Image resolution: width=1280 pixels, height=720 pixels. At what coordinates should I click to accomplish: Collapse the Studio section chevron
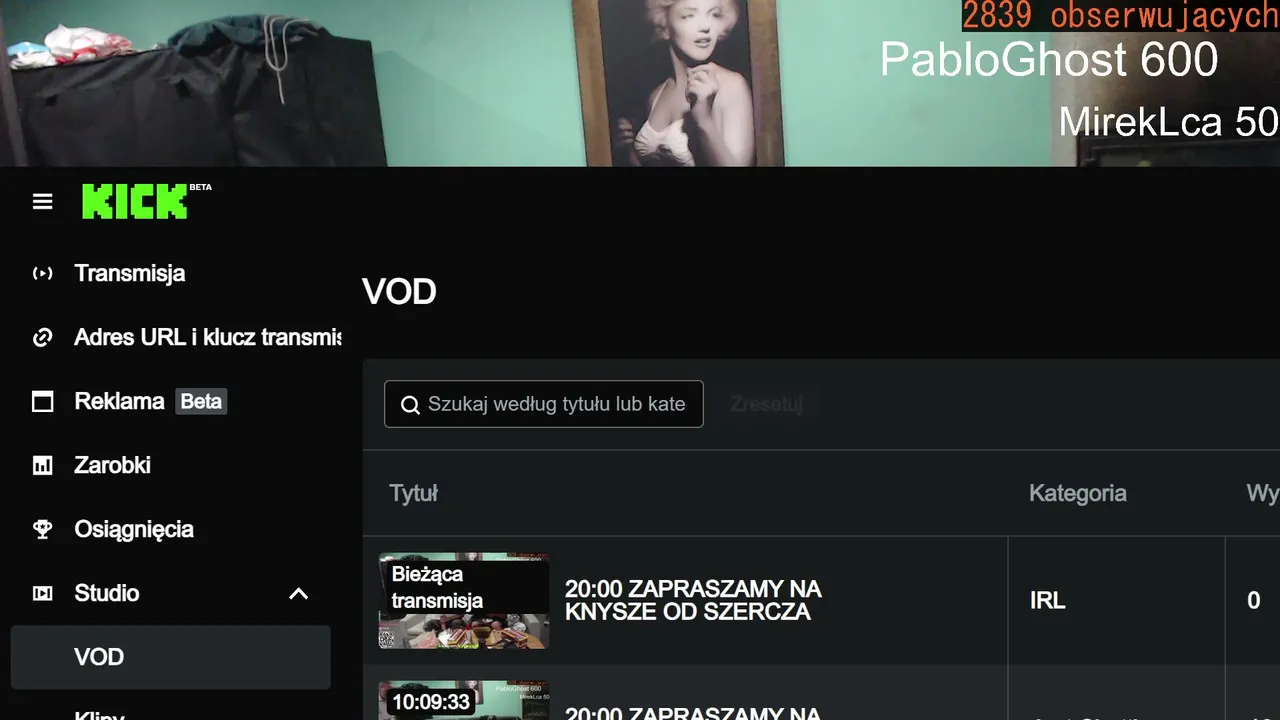(x=298, y=593)
